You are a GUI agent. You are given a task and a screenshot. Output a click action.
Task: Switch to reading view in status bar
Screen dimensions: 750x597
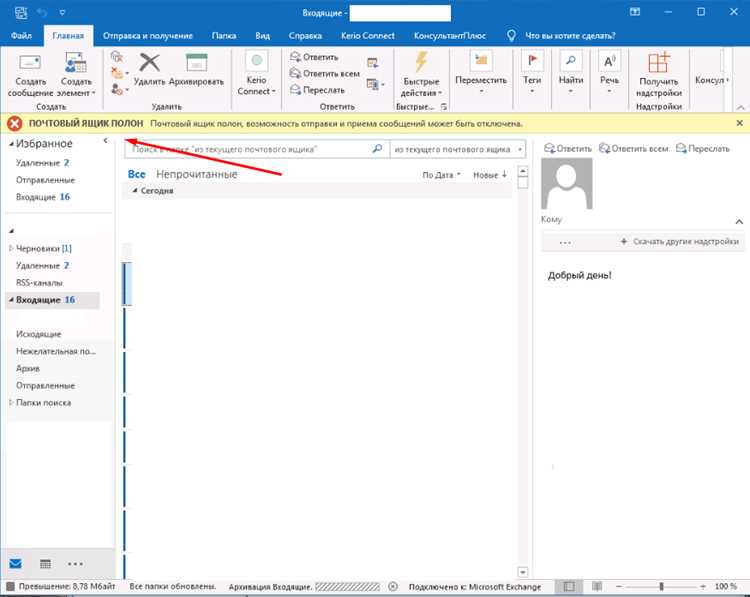597,586
